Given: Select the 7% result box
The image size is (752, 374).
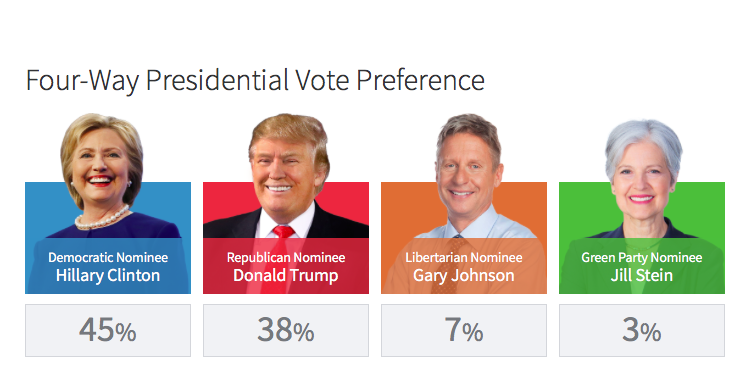Looking at the screenshot, I should click(x=464, y=330).
